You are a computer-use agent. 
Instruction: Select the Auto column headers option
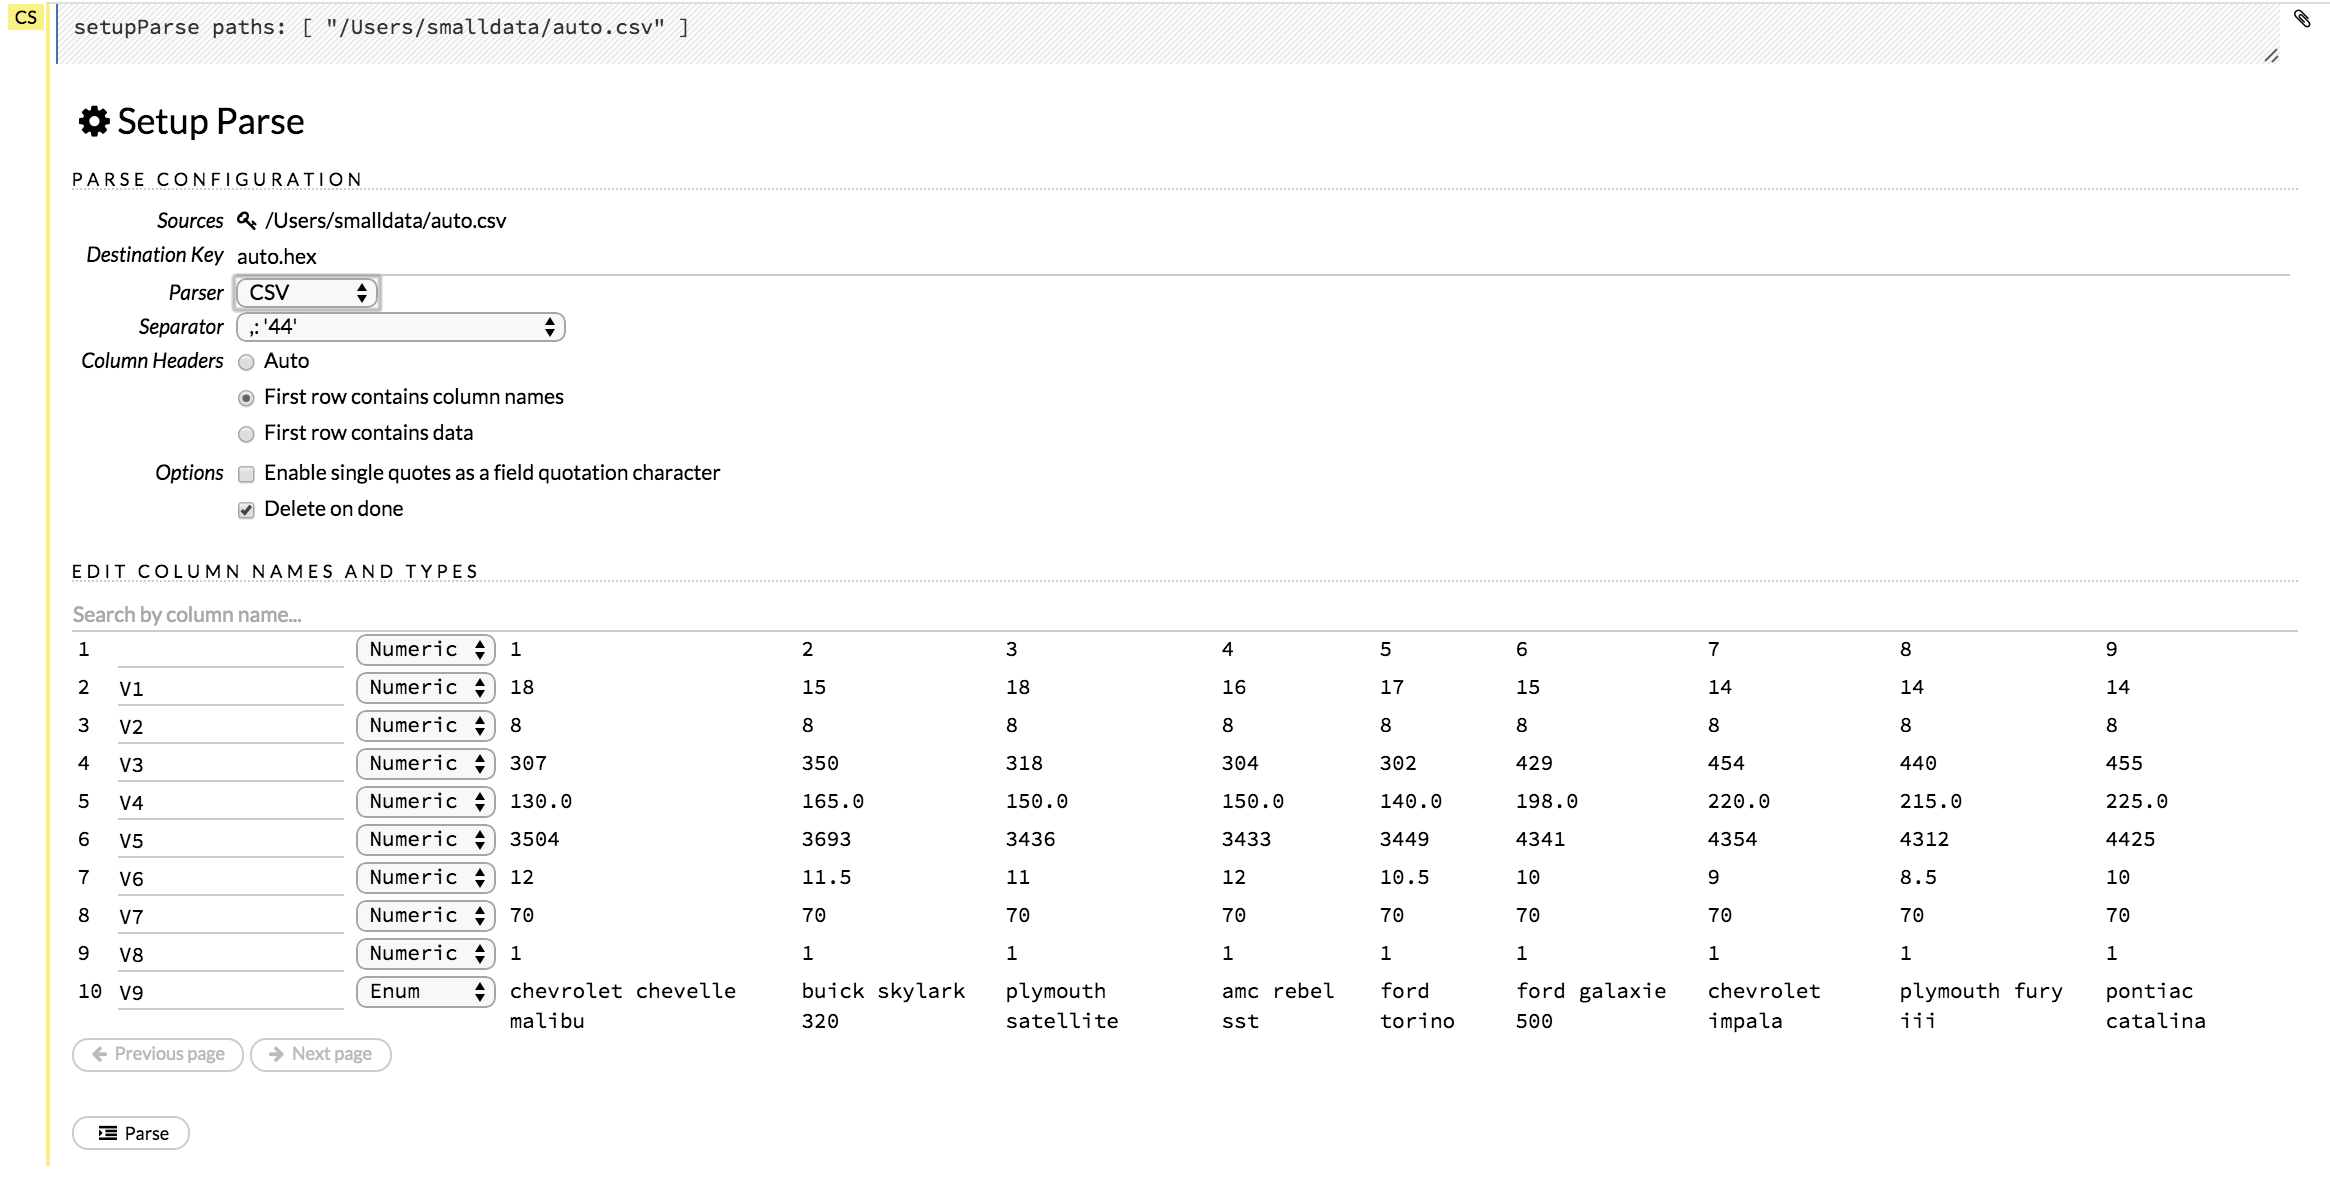pyautogui.click(x=246, y=362)
